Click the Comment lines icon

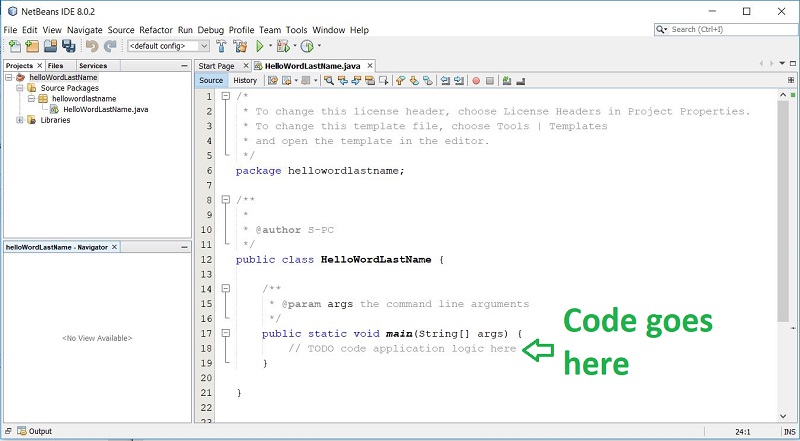click(507, 81)
